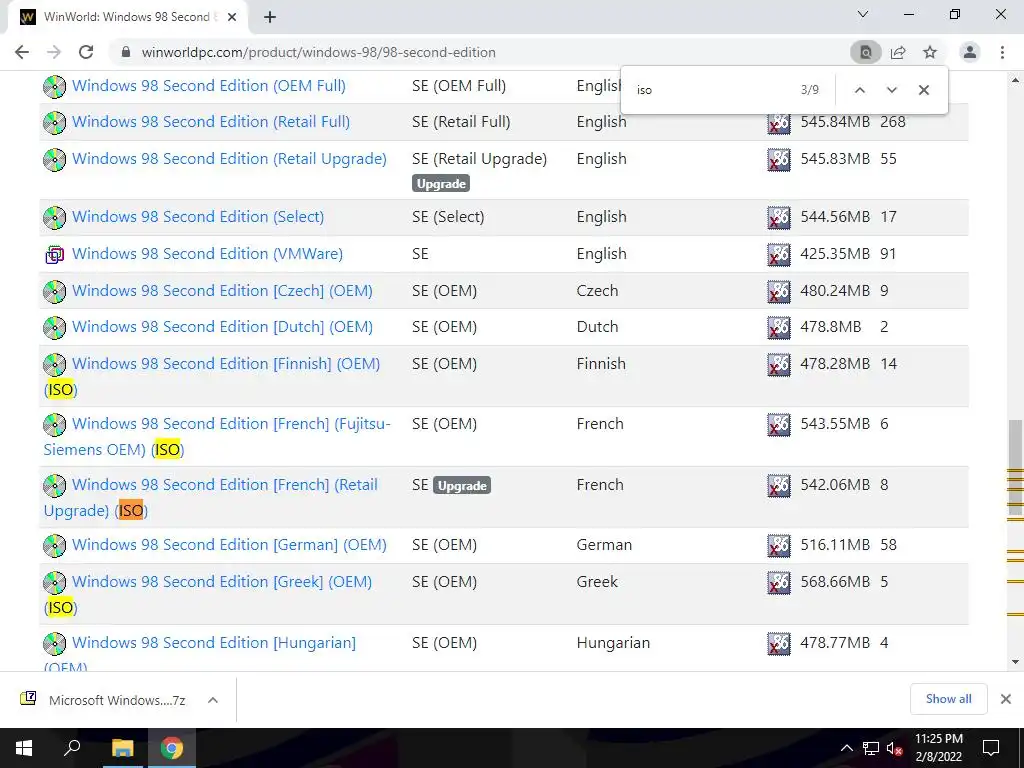
Task: Click the network tray icon
Action: 871,748
